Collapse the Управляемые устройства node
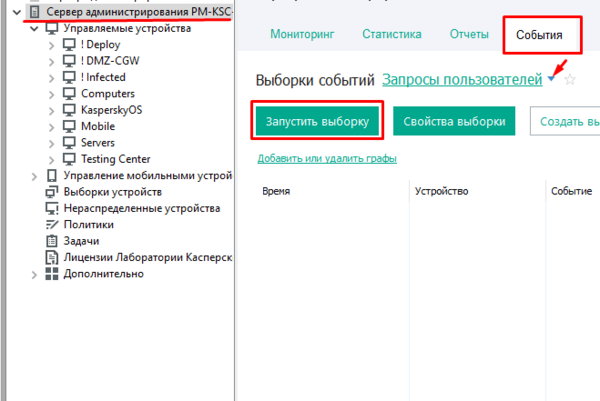Screen dimensions: 600x401 pyautogui.click(x=34, y=29)
